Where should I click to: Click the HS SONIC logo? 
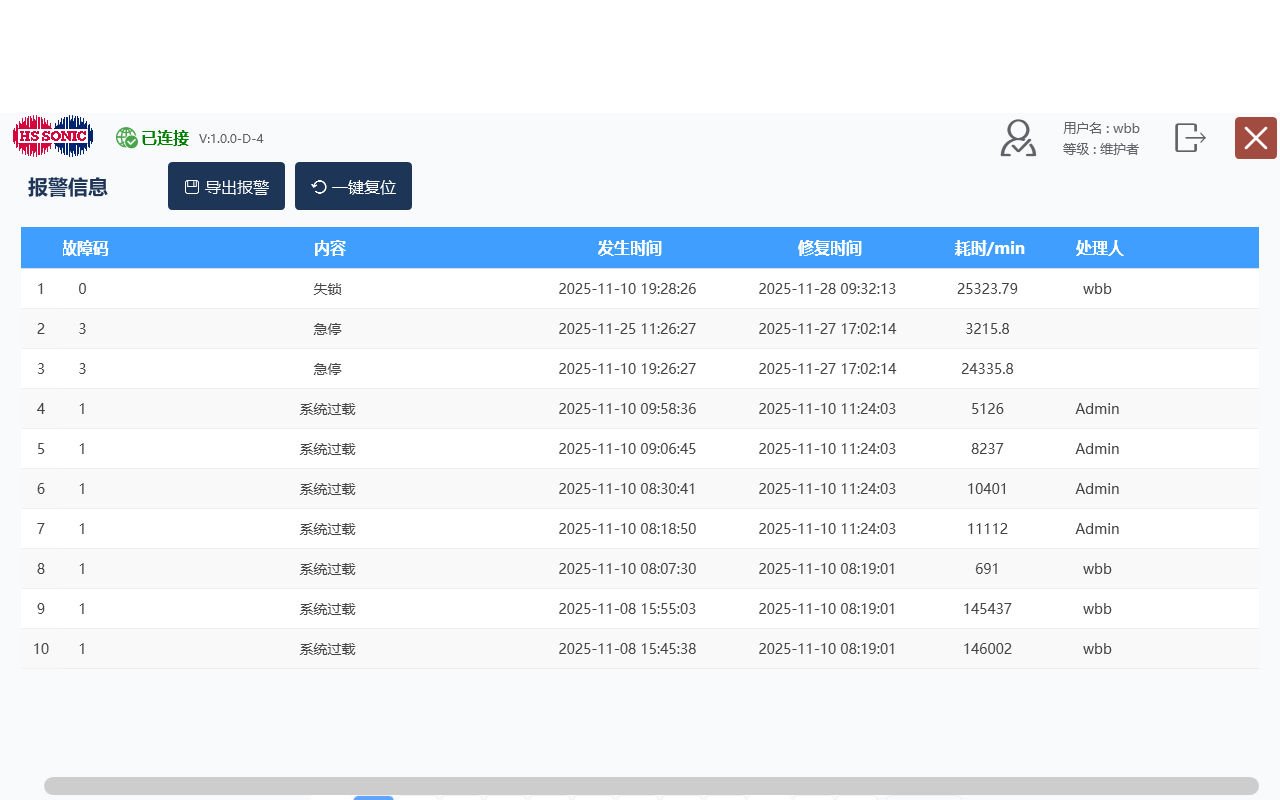(x=53, y=136)
